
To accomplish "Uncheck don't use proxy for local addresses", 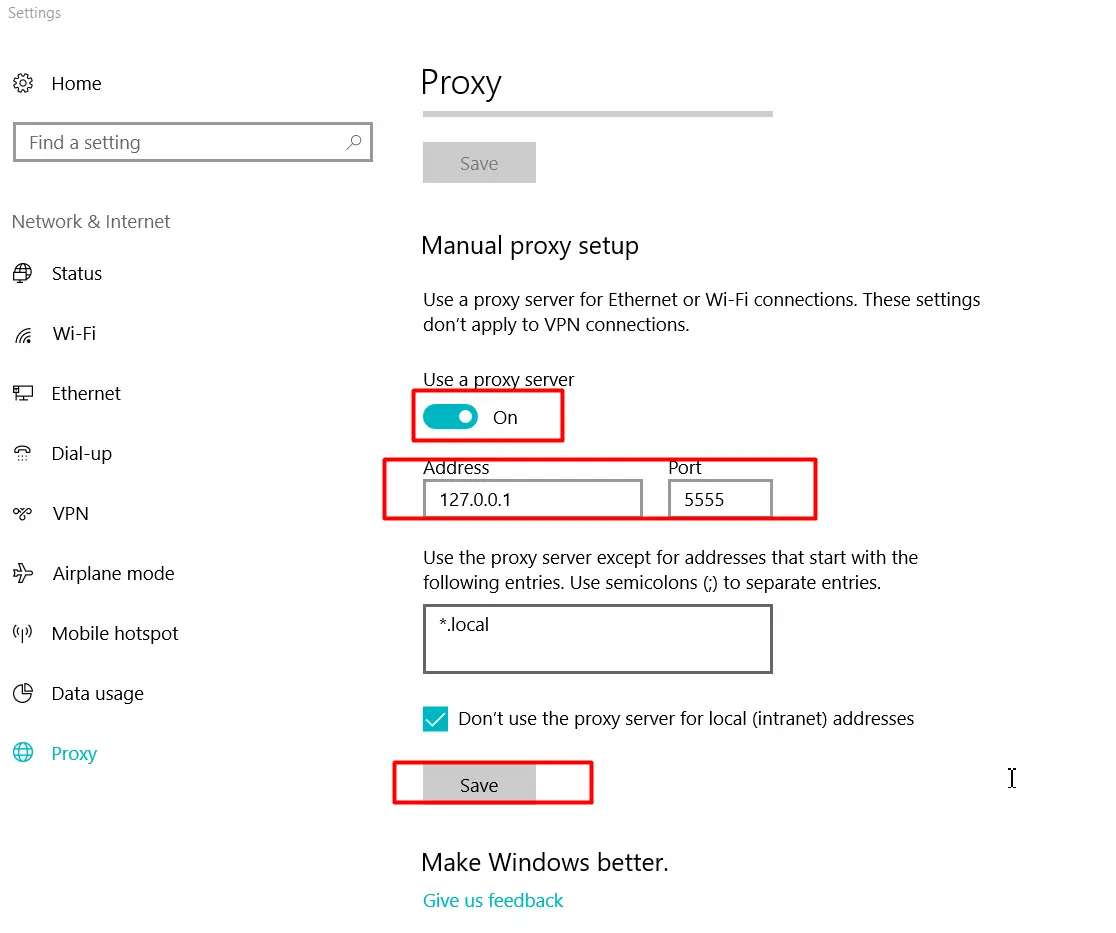I will [435, 719].
